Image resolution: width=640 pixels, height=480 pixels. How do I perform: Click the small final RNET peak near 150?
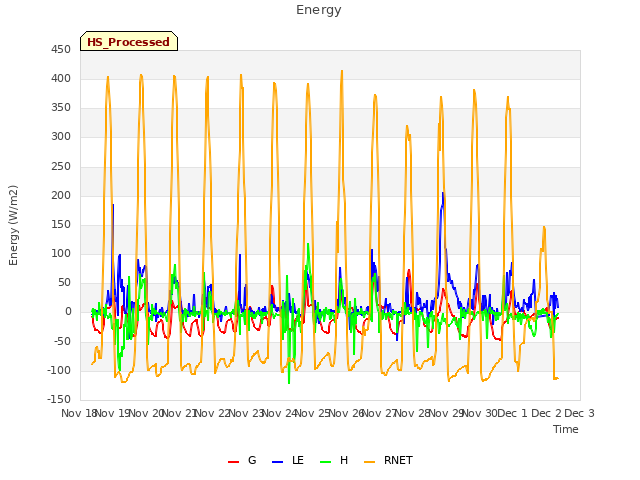pos(544,227)
